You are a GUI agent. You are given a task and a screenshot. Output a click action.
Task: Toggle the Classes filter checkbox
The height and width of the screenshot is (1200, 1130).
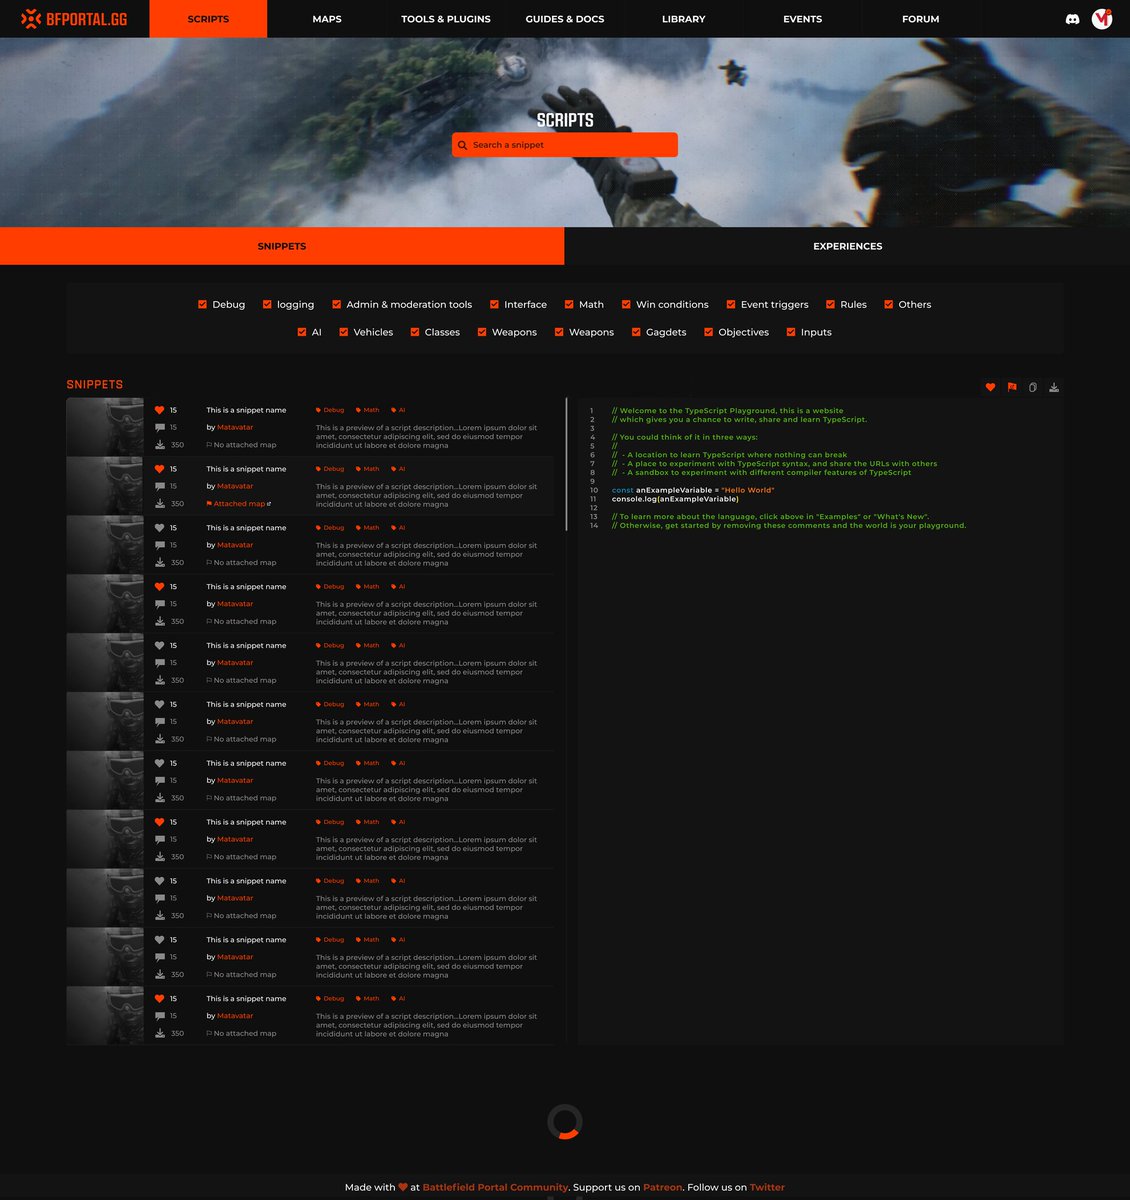pyautogui.click(x=415, y=332)
